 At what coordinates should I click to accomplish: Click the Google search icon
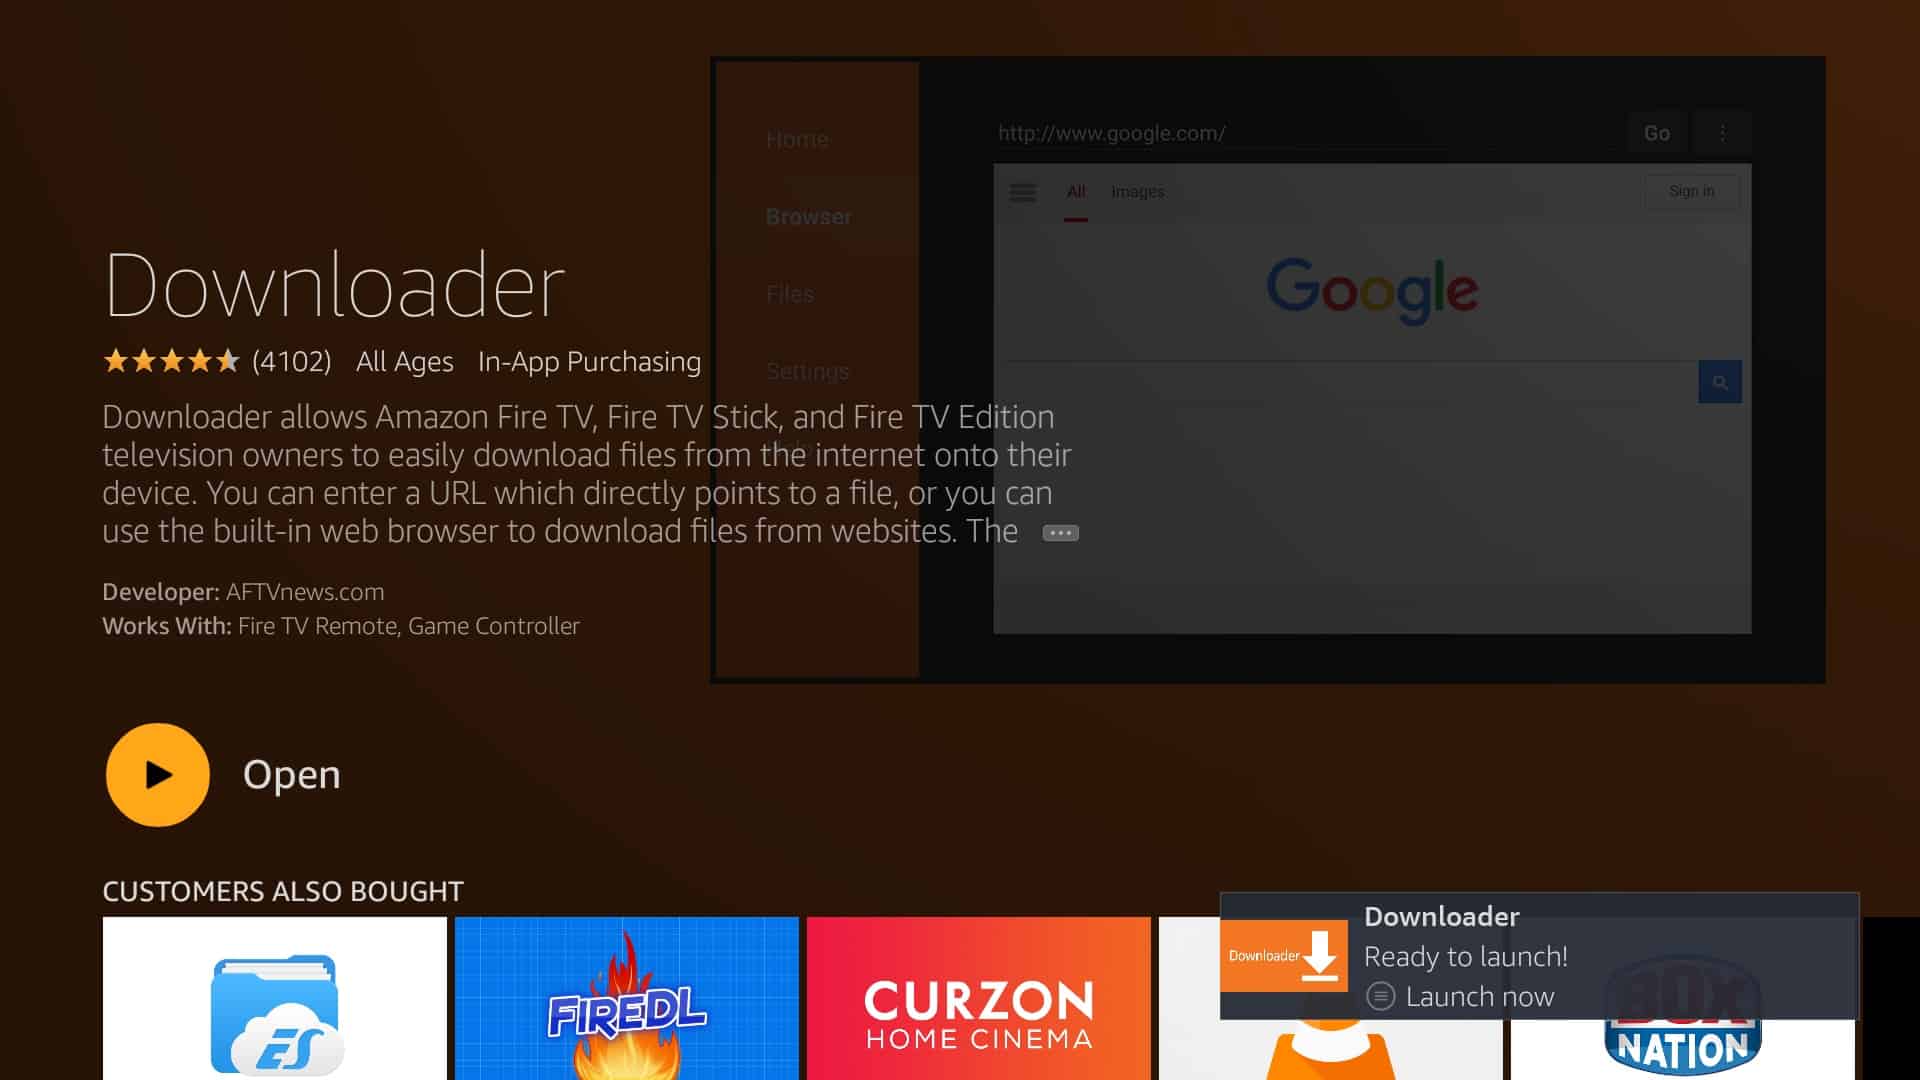1718,382
